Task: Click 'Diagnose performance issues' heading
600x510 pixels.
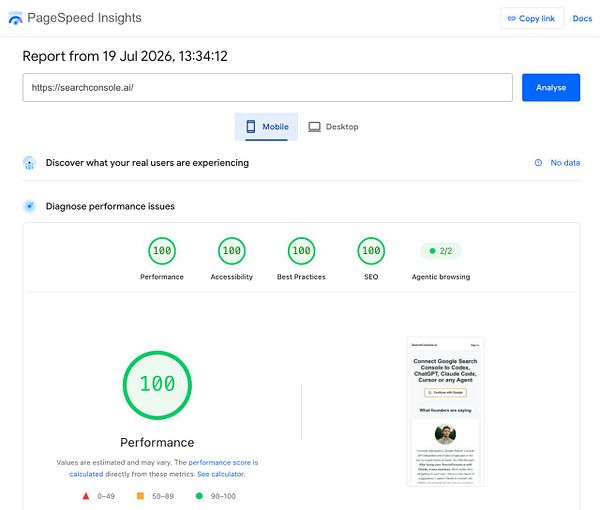Action: 110,206
